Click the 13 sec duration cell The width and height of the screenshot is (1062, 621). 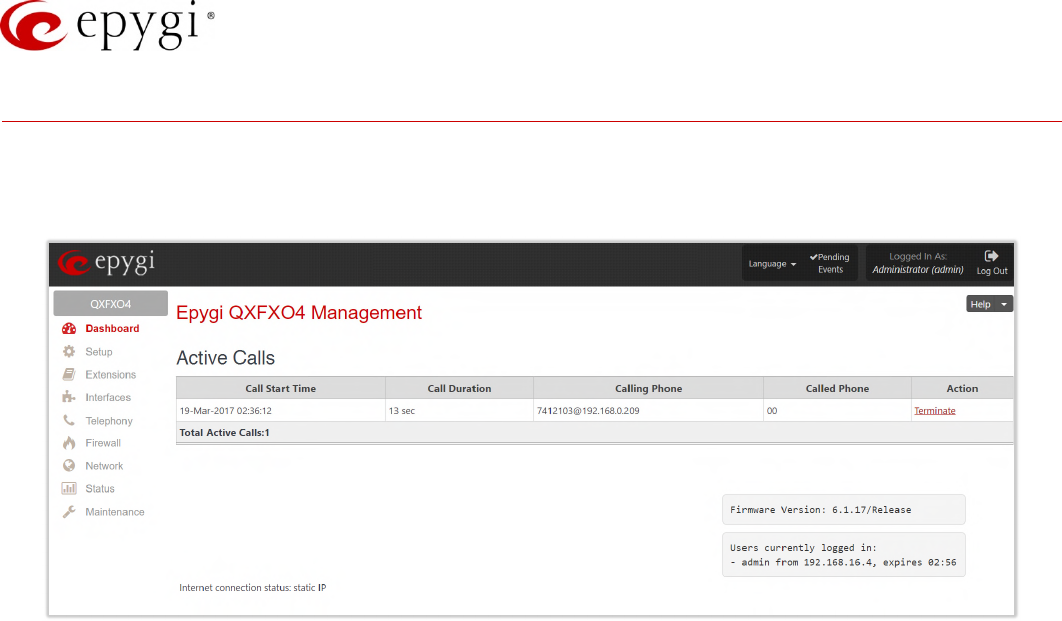[459, 410]
